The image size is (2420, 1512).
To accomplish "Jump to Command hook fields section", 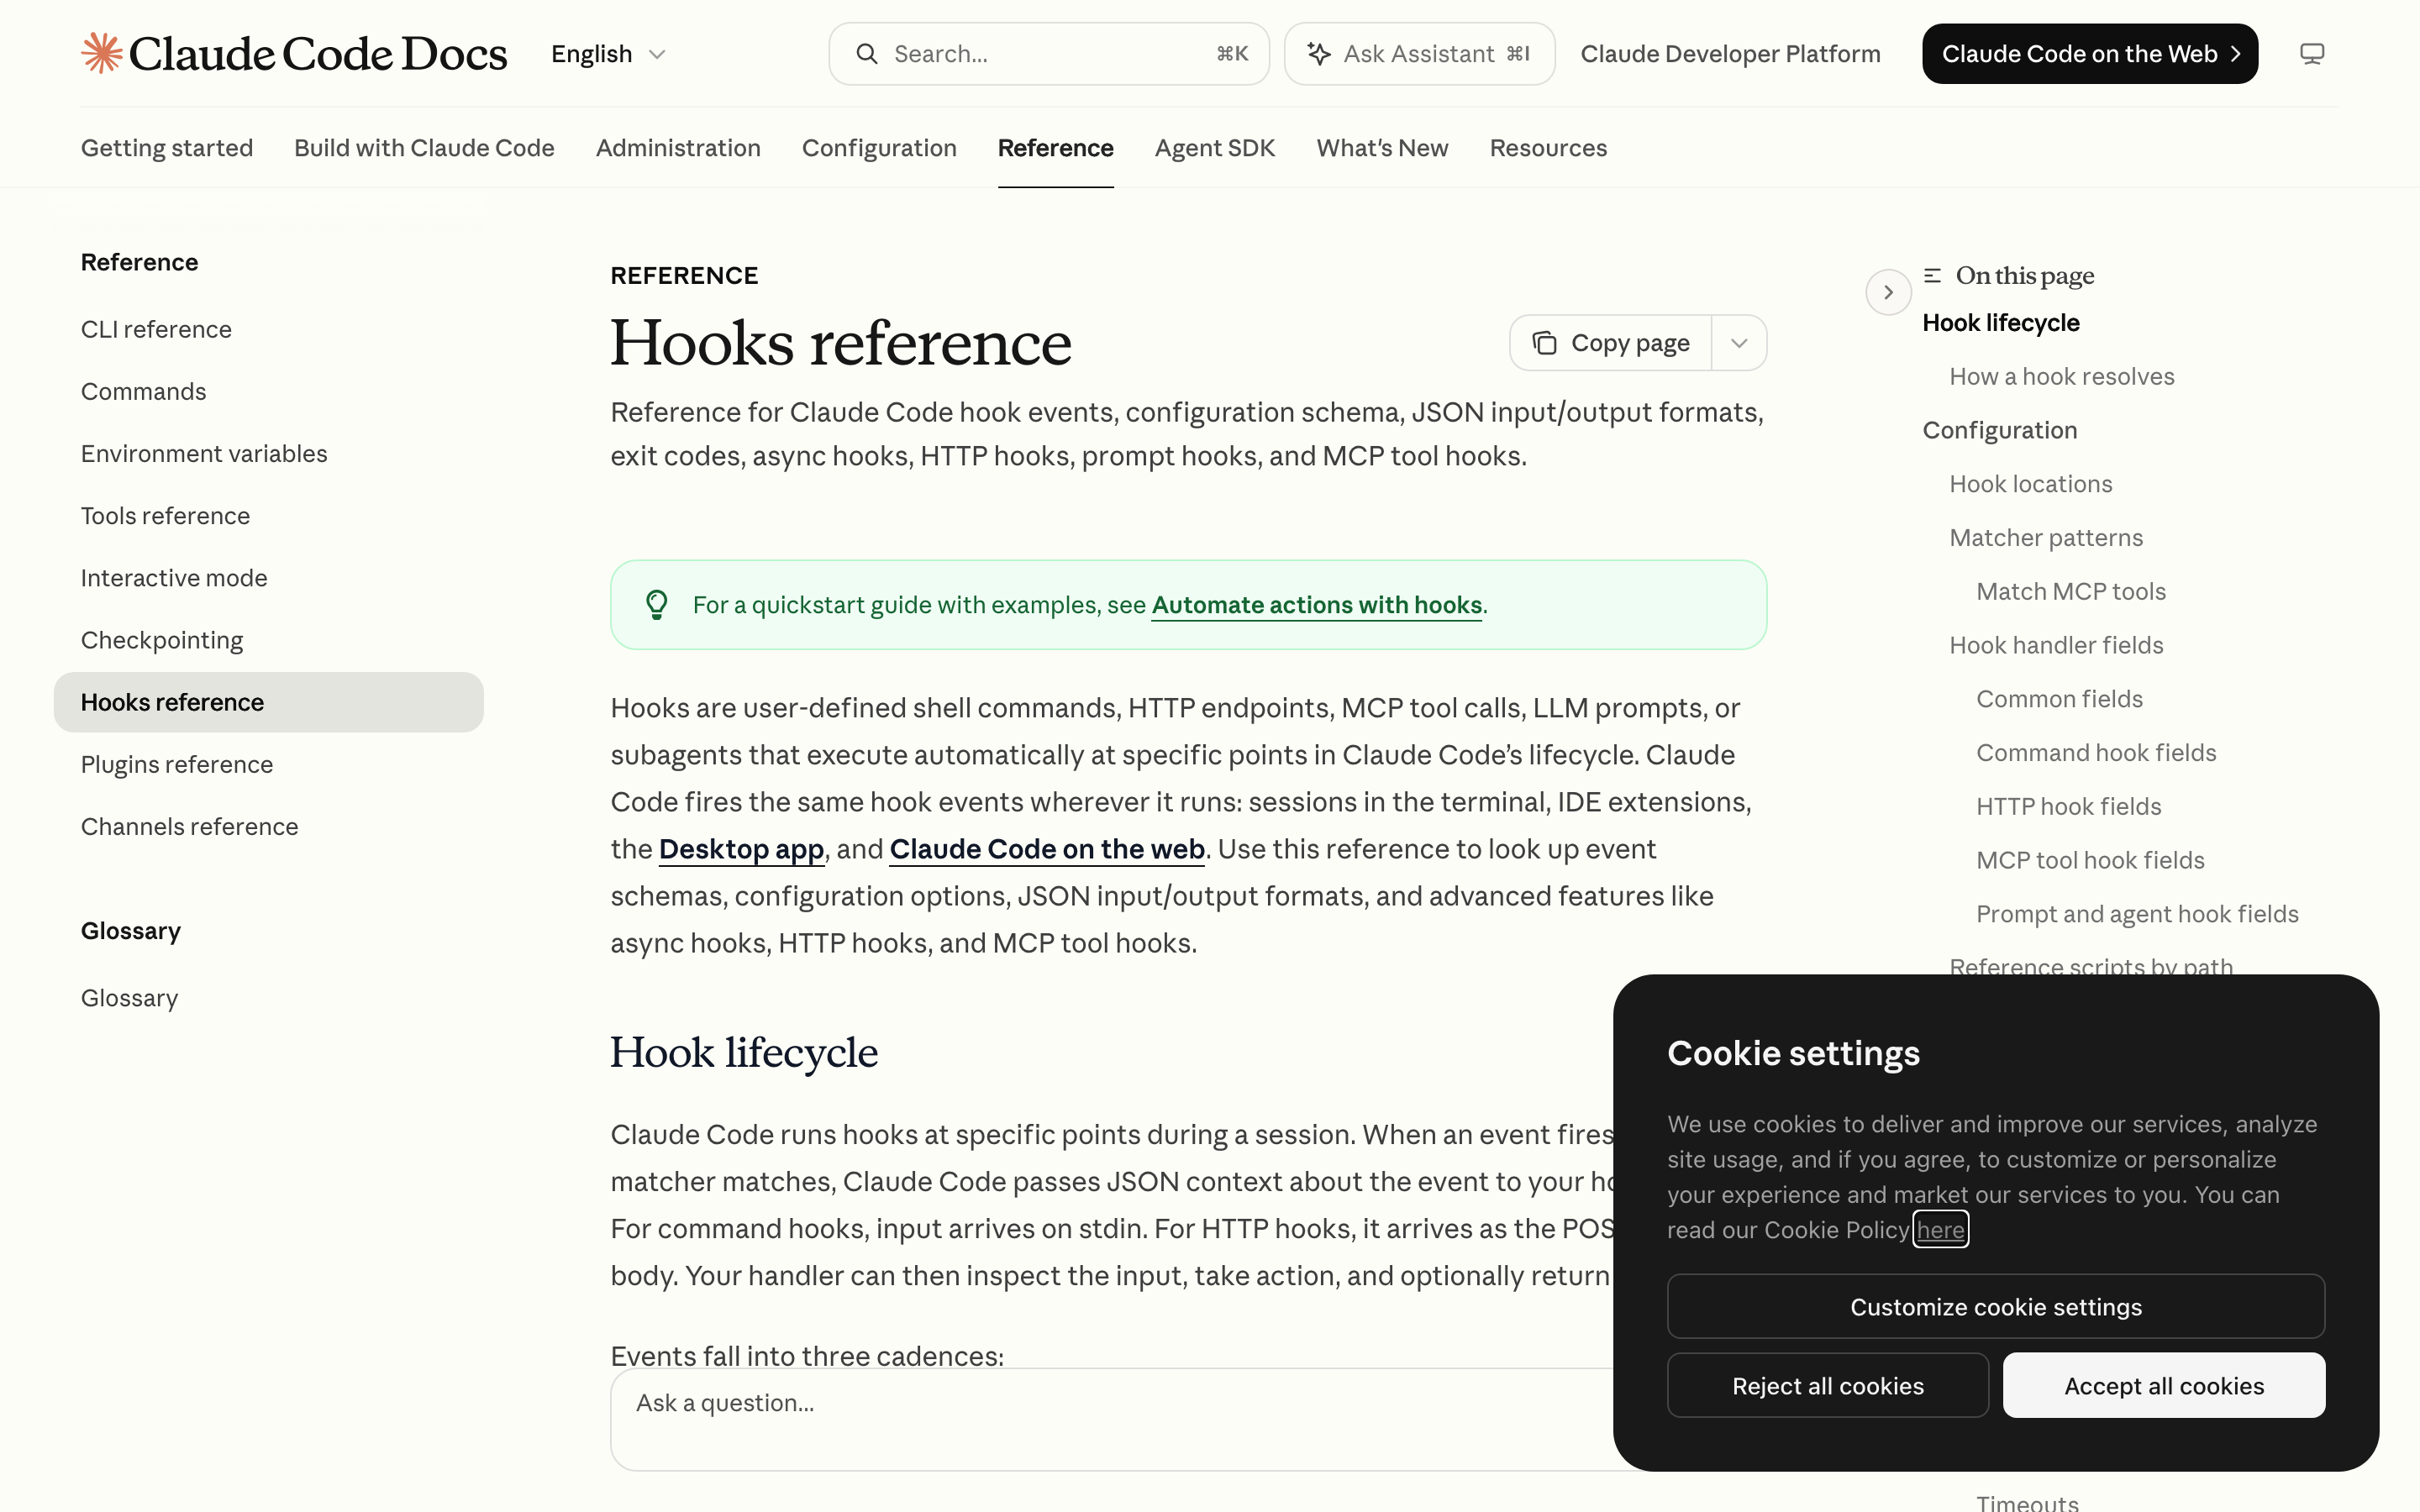I will (2096, 753).
